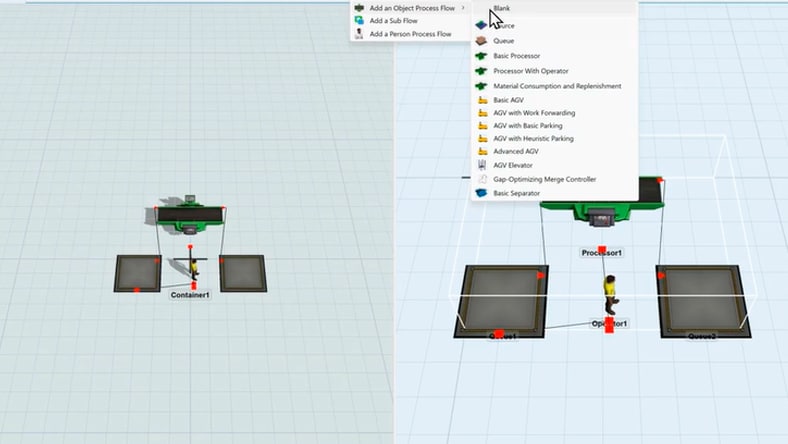Click the Basic AGV forklift icon
Viewport: 788px width, 444px height.
482,100
